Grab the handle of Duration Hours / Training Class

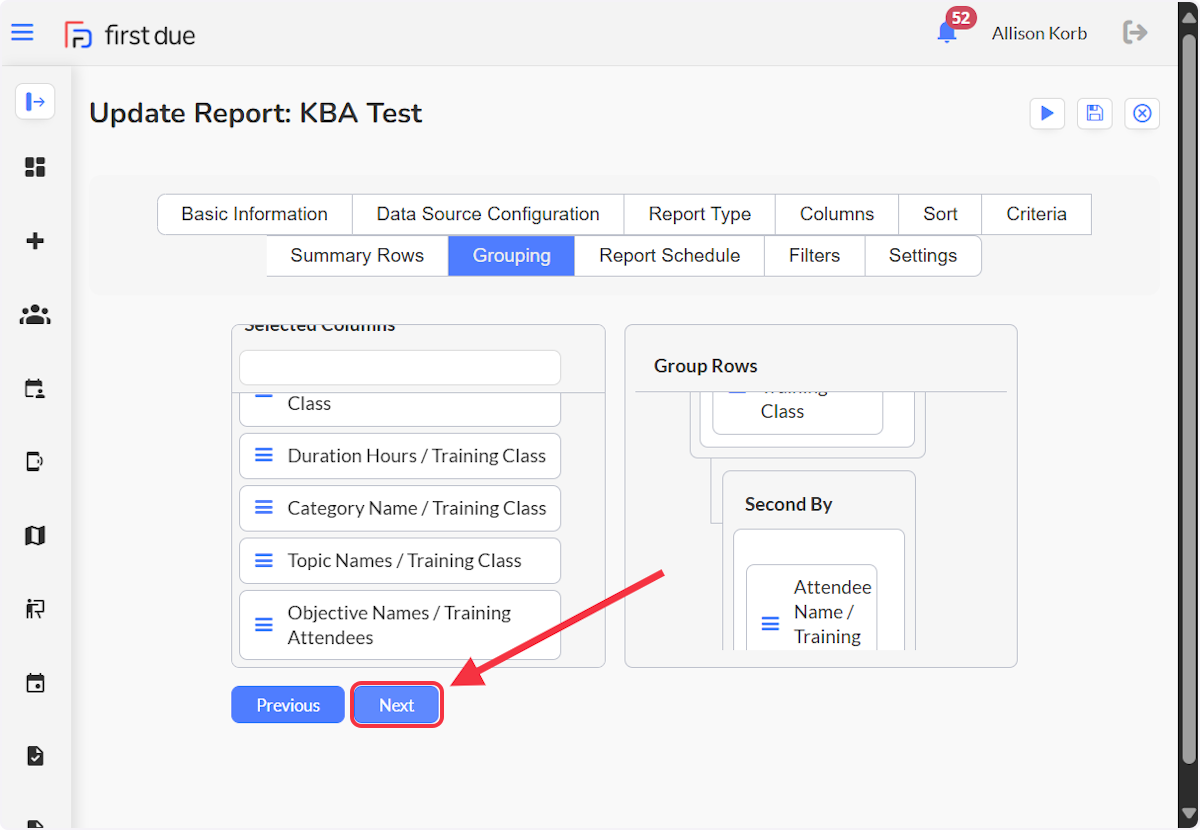264,456
